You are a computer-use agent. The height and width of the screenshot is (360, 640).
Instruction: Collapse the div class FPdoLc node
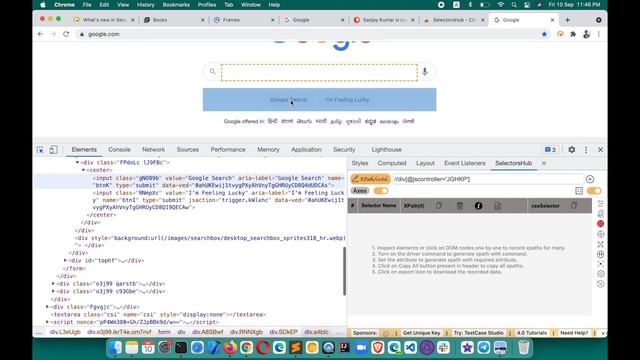[77, 162]
